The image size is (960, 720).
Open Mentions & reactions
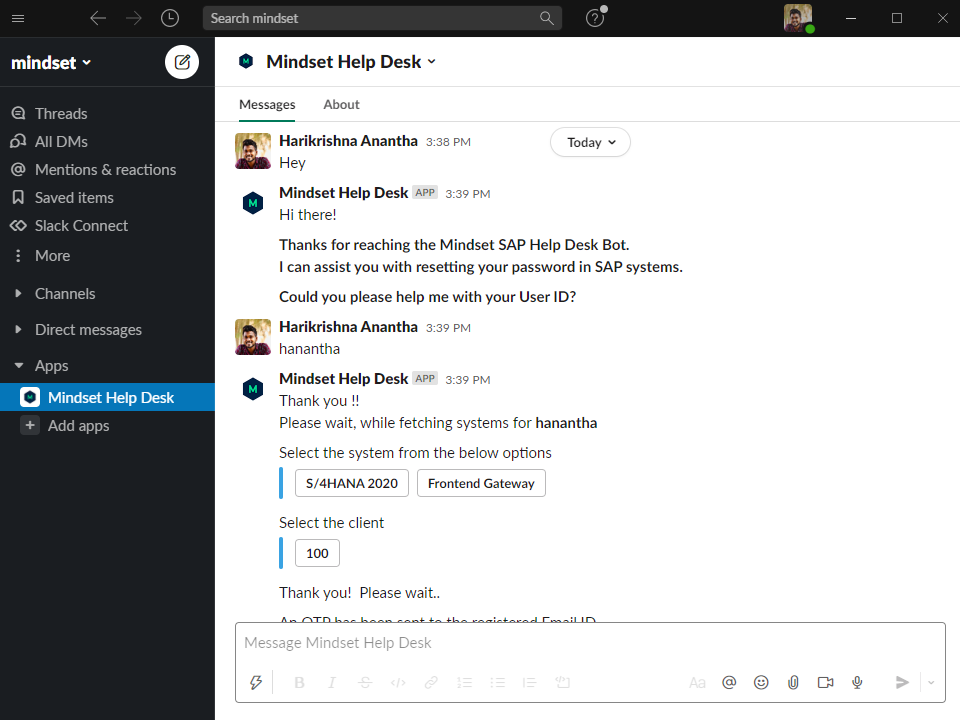pyautogui.click(x=107, y=170)
